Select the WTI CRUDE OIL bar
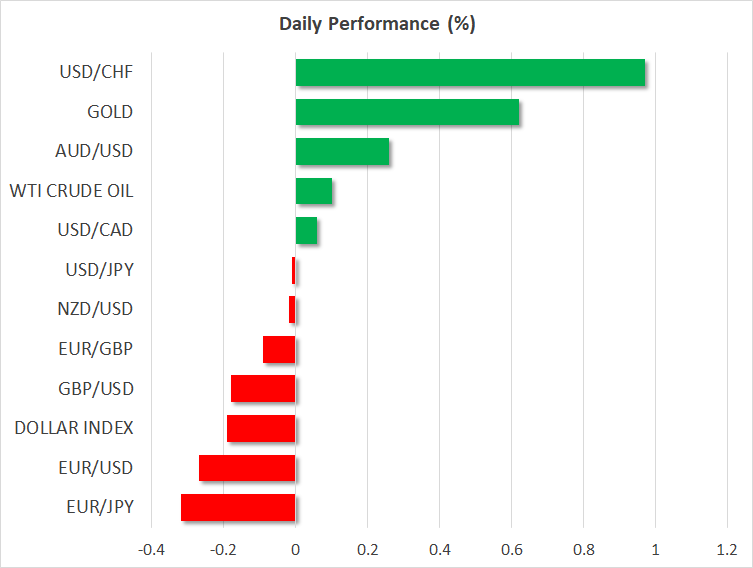Image resolution: width=753 pixels, height=568 pixels. point(314,191)
